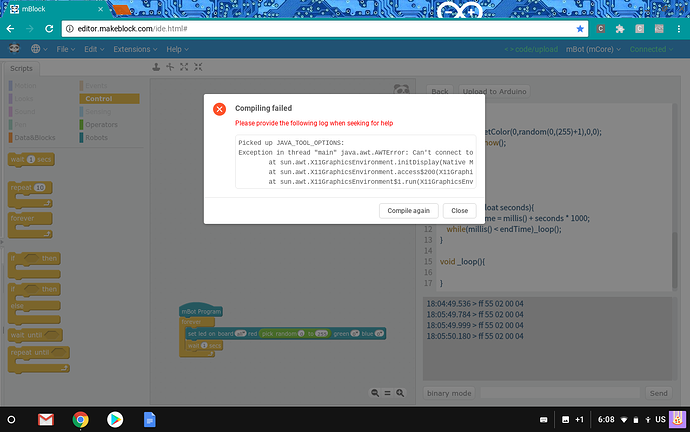Open Chrome from the shelf
Image resolution: width=690 pixels, height=432 pixels.
[80, 420]
